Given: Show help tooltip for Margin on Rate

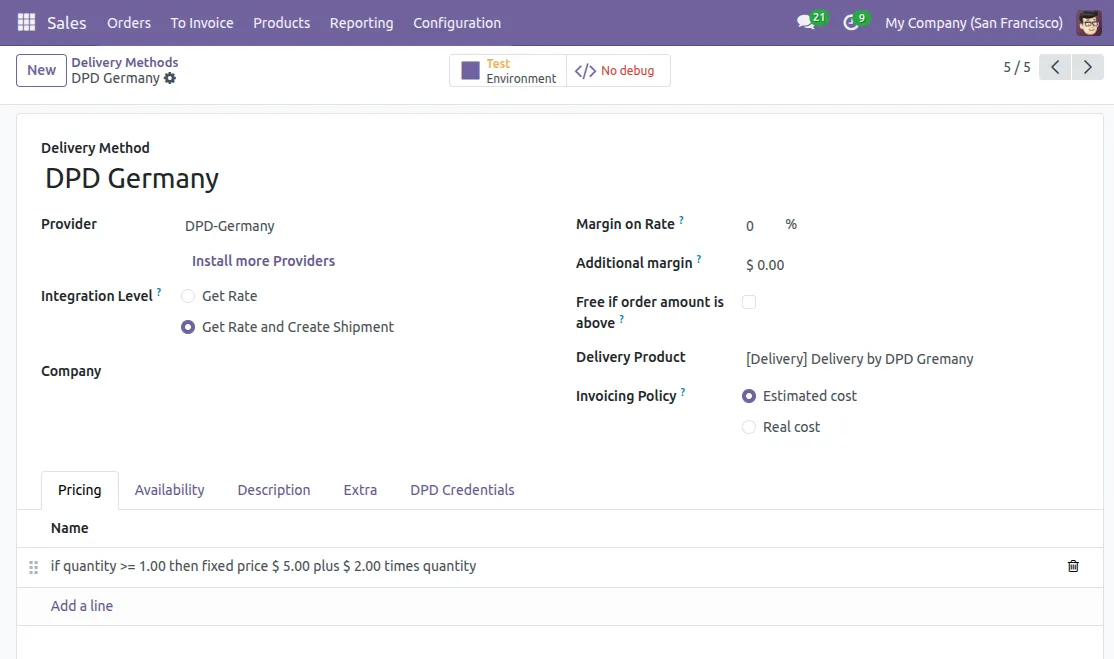Looking at the screenshot, I should [x=681, y=220].
